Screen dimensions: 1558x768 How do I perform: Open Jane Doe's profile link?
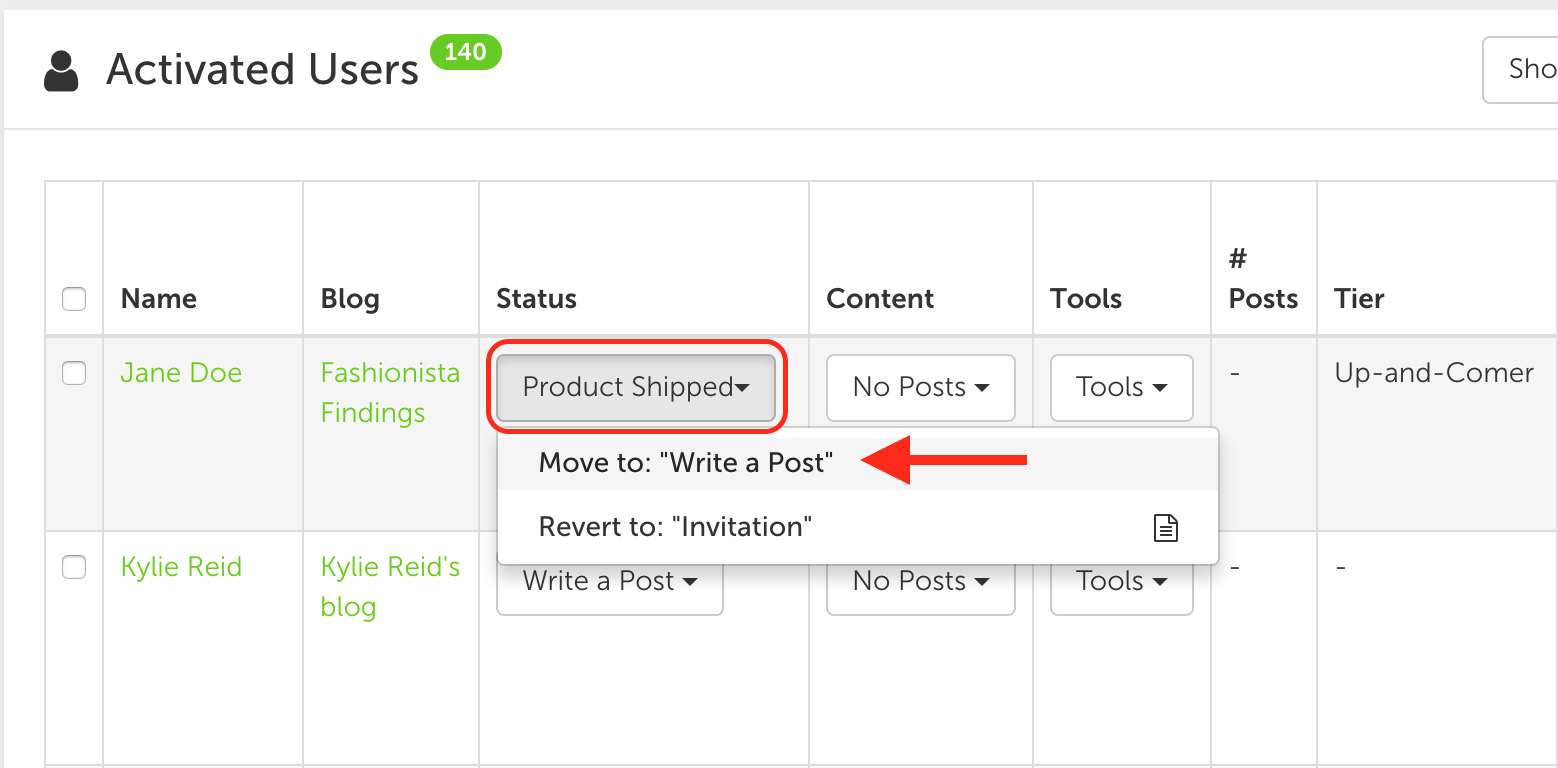tap(181, 373)
